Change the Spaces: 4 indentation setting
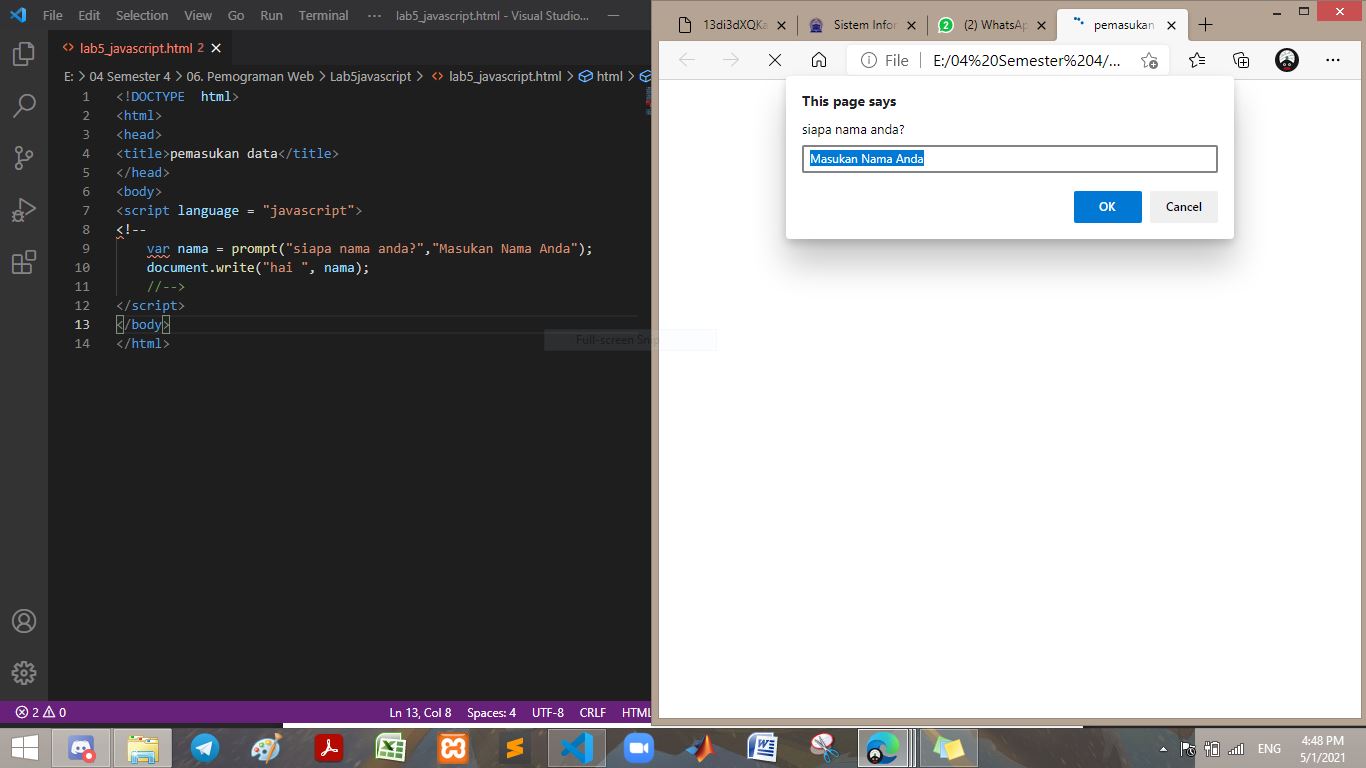 pyautogui.click(x=491, y=712)
